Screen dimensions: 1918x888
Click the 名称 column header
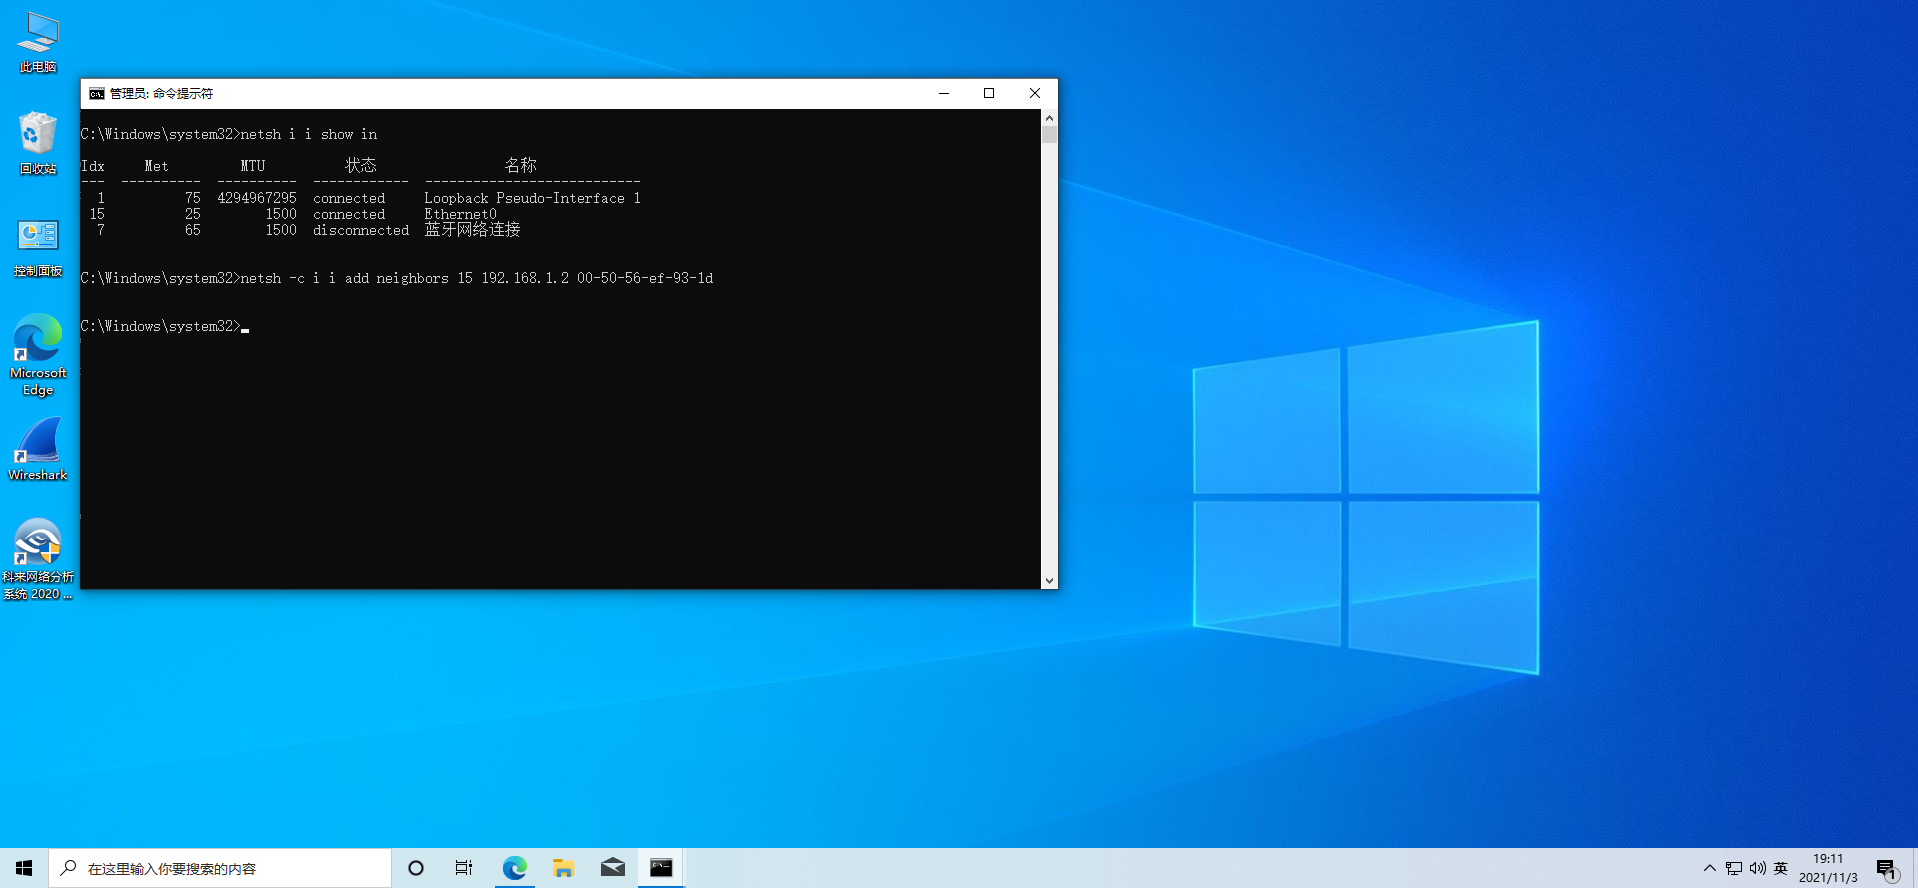point(520,165)
